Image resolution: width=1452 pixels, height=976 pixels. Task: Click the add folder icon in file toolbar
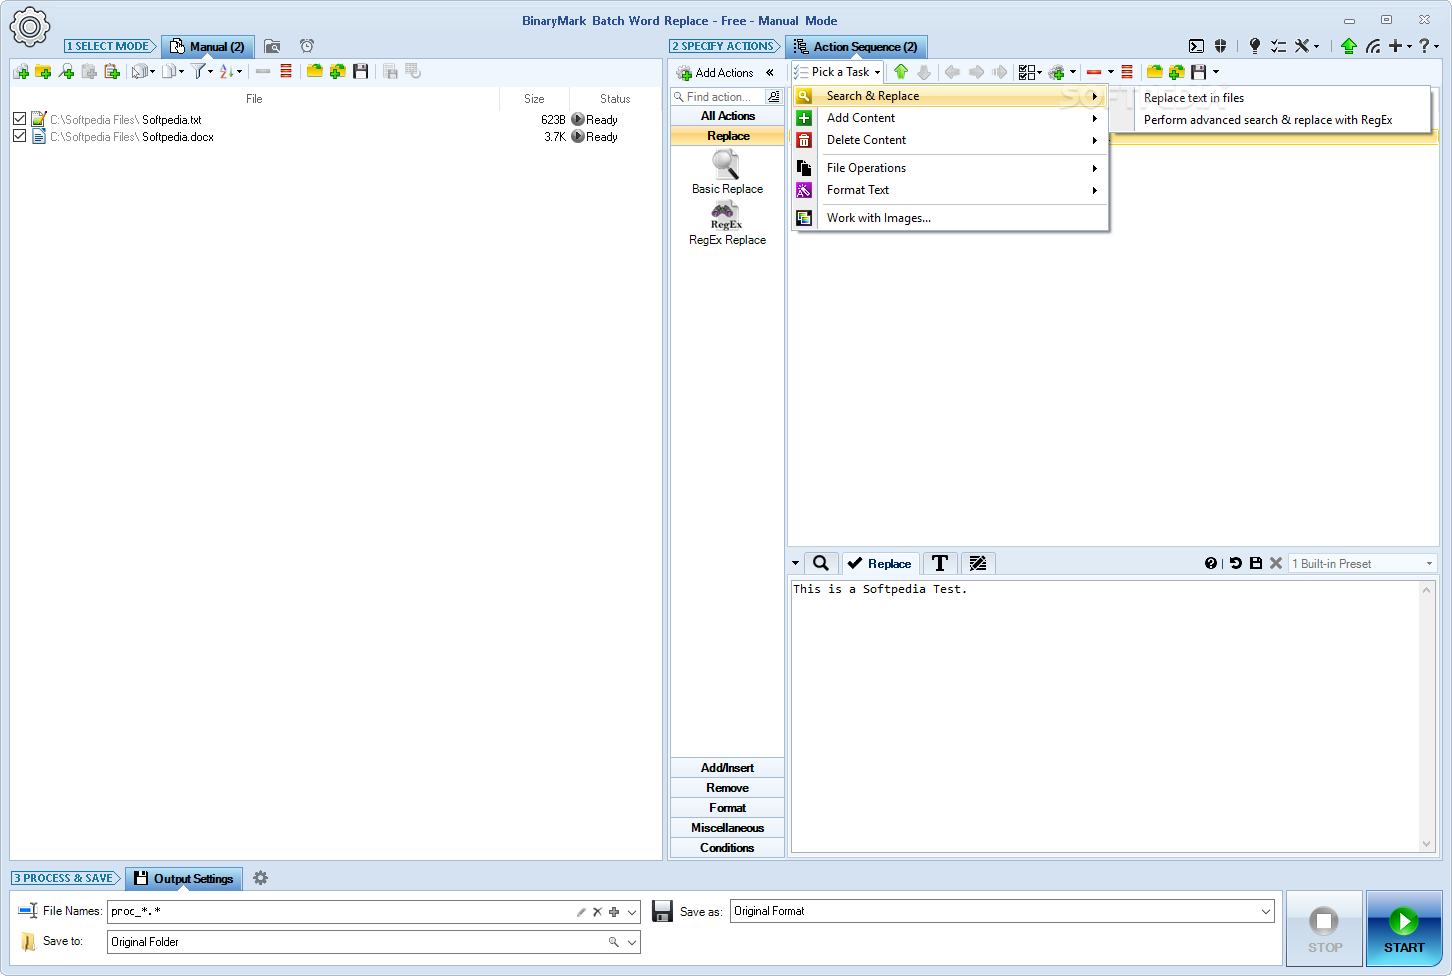pyautogui.click(x=43, y=72)
